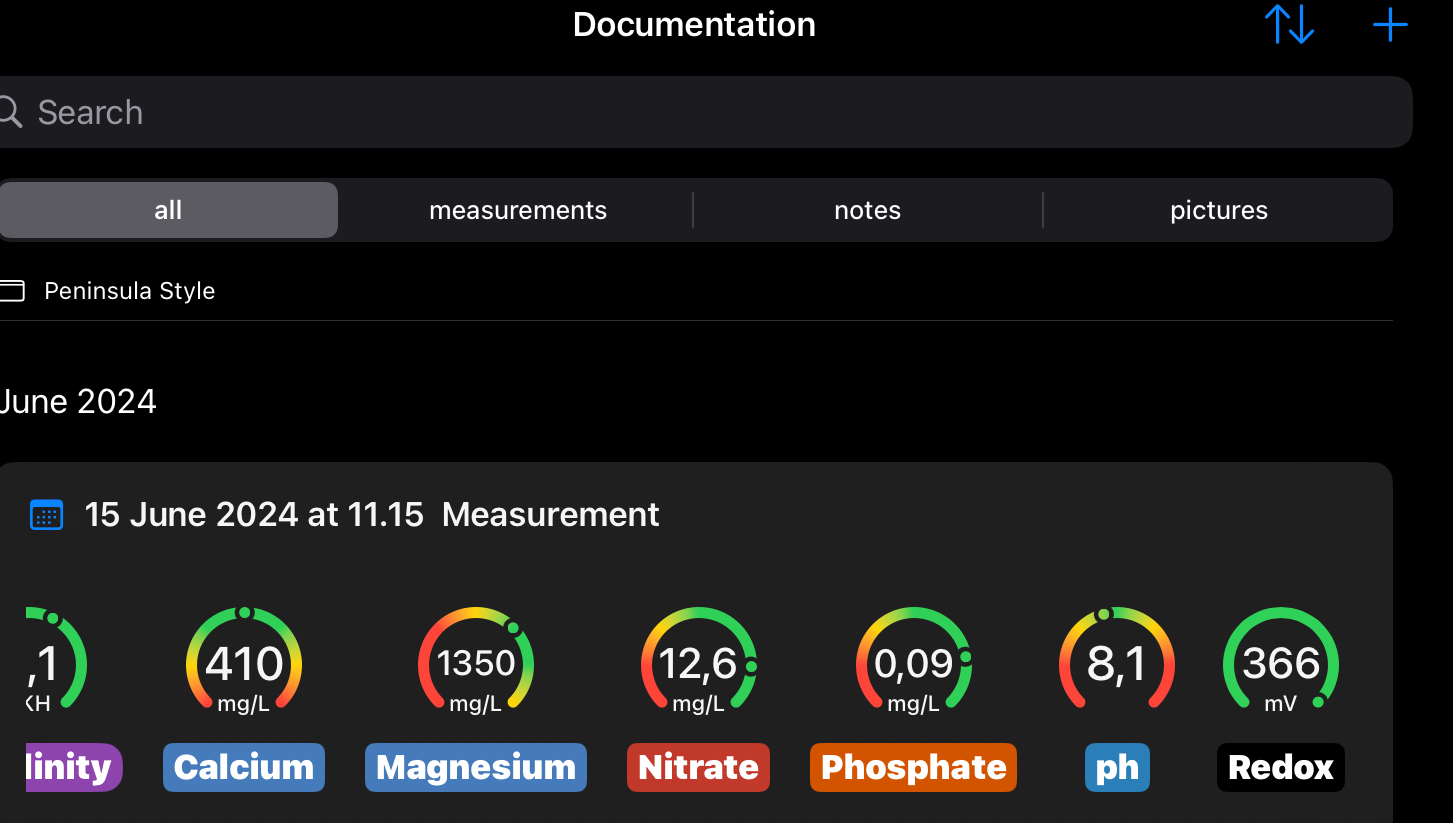Show only notes entries

[x=867, y=210]
